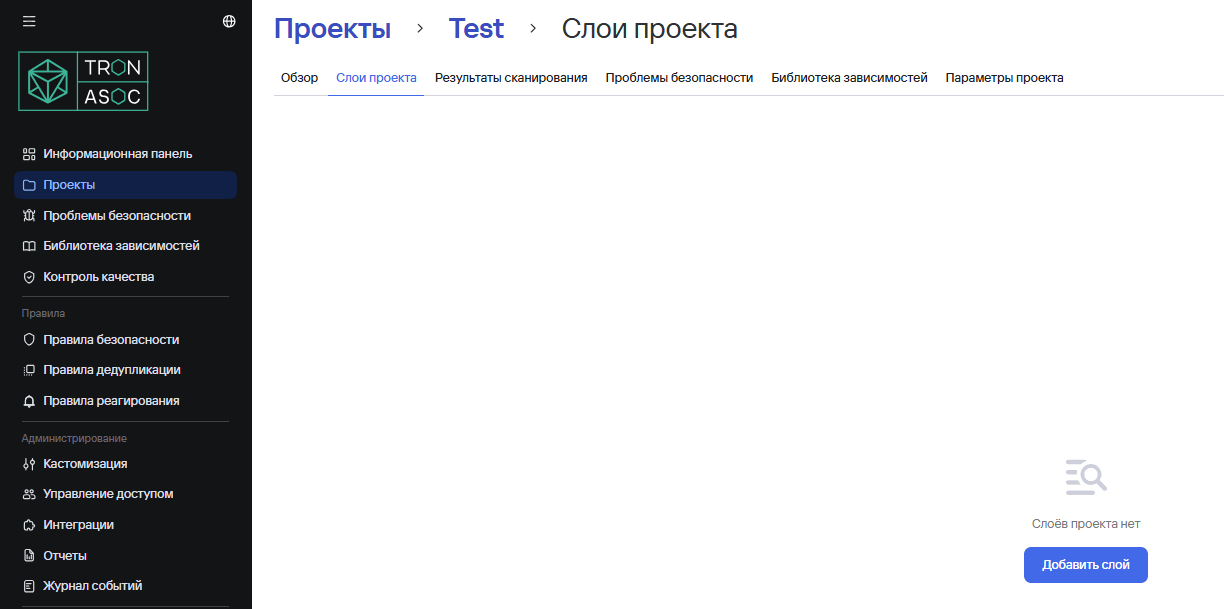The image size is (1224, 609).
Task: Switch to the Обзор tab
Action: [299, 77]
